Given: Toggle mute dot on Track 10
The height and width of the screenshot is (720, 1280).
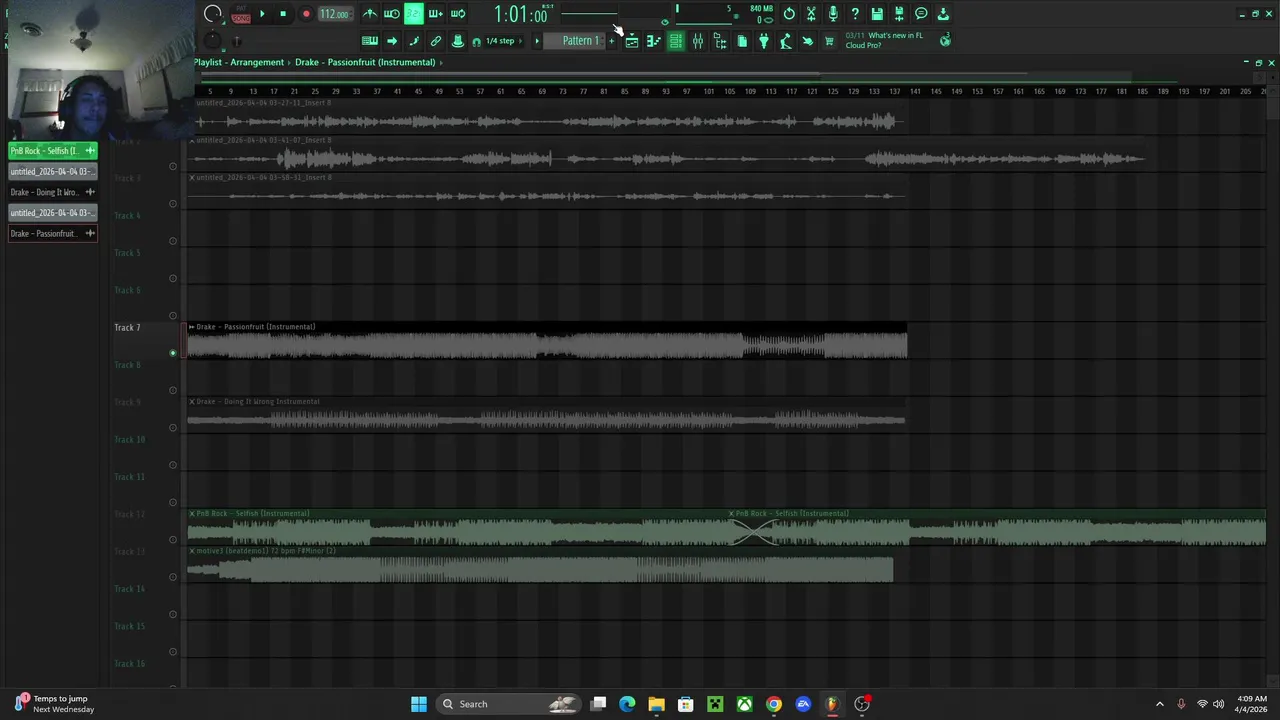Looking at the screenshot, I should pos(173,465).
